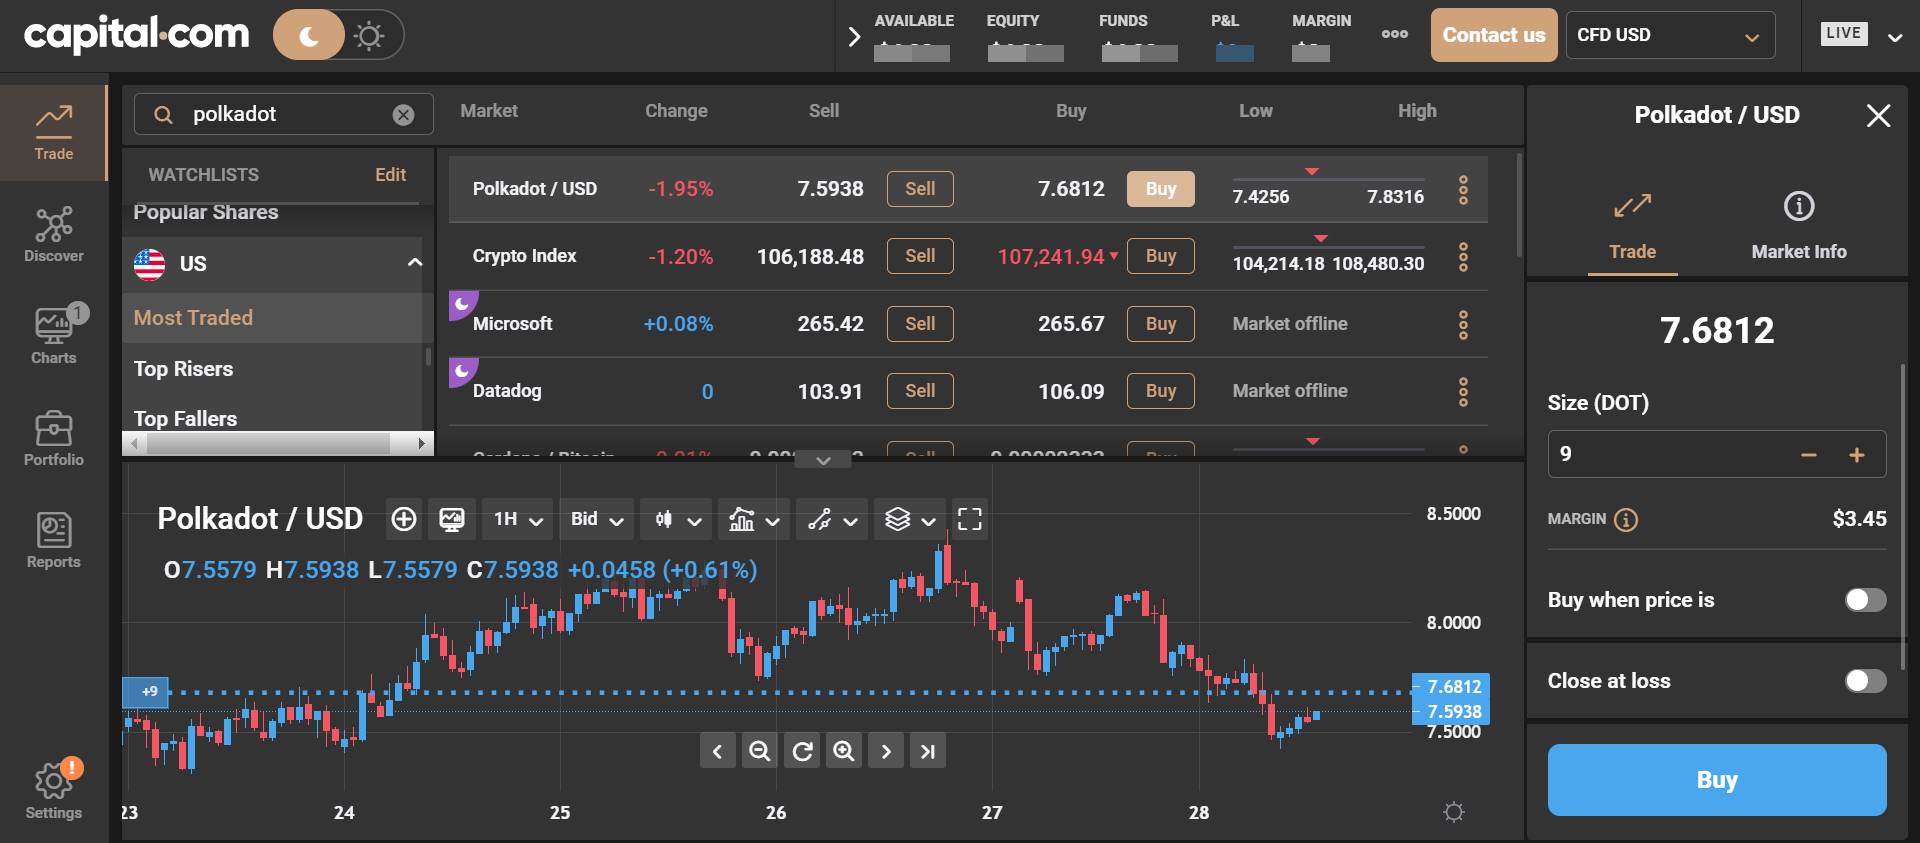Open 1H timeframe dropdown

click(517, 519)
